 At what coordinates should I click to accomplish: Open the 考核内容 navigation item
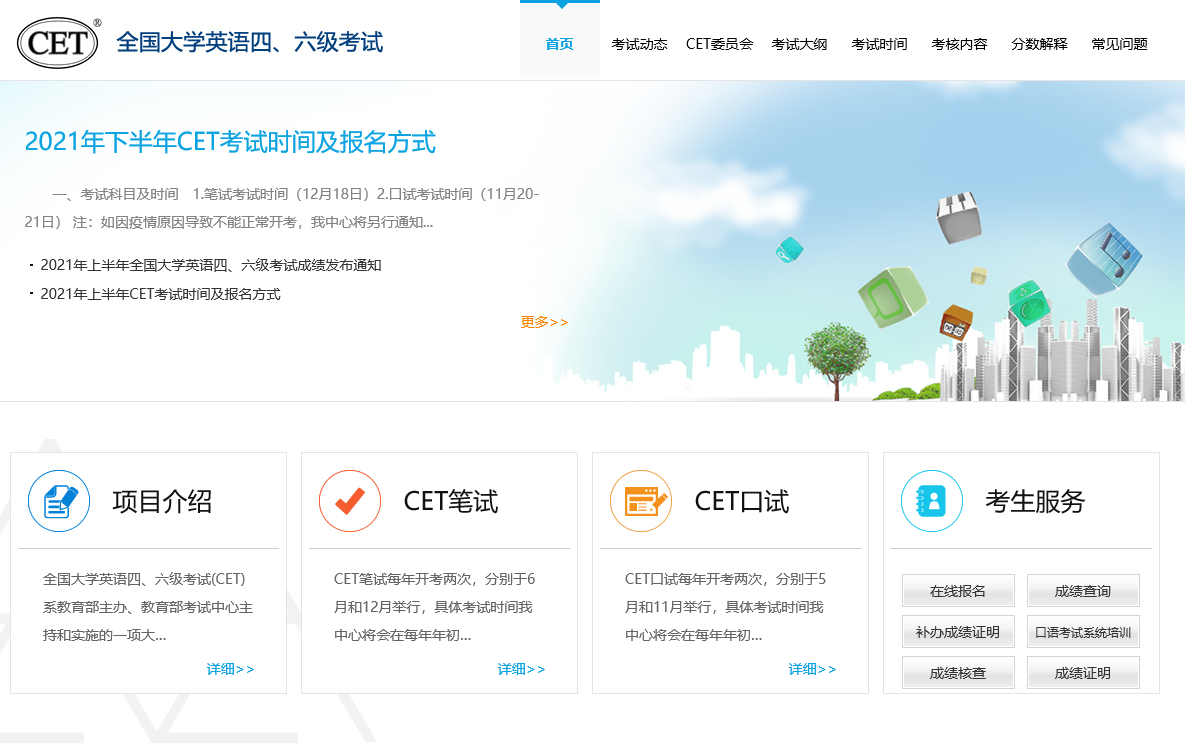[960, 44]
